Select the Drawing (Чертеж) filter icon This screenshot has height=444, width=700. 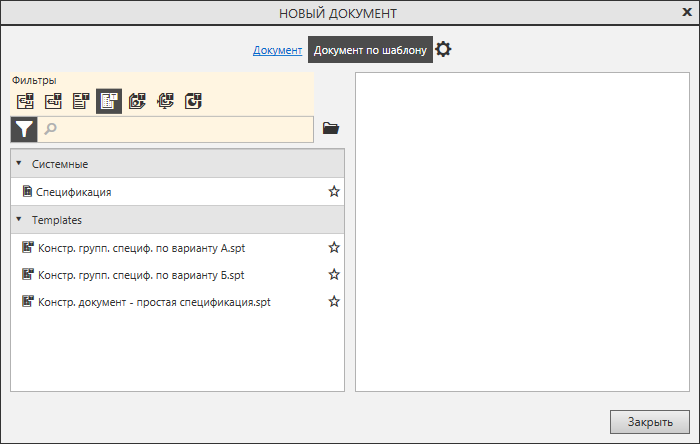coord(25,100)
